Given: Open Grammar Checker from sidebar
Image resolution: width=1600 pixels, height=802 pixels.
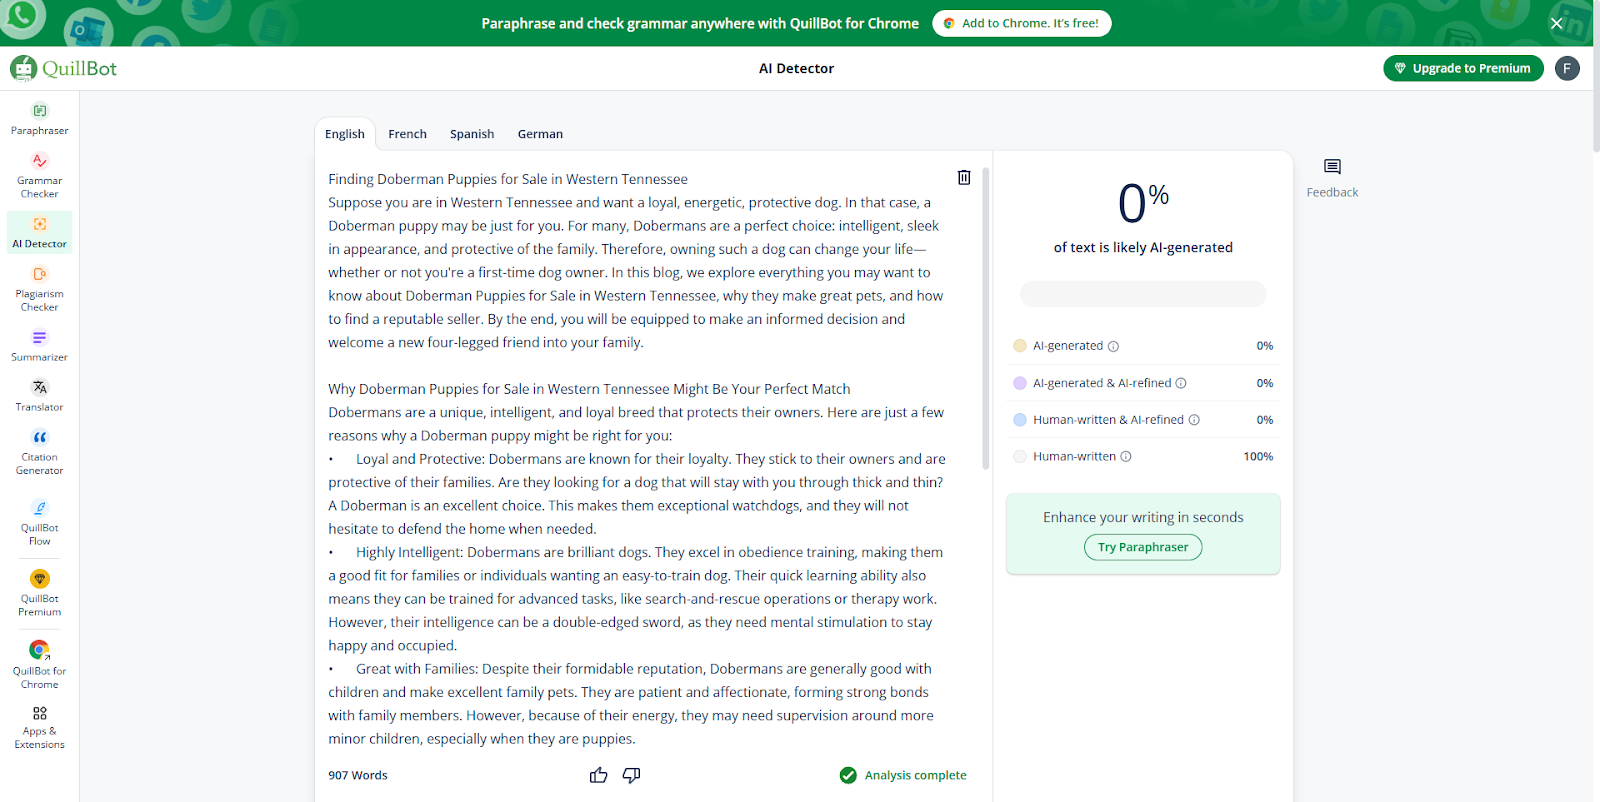Looking at the screenshot, I should (39, 175).
